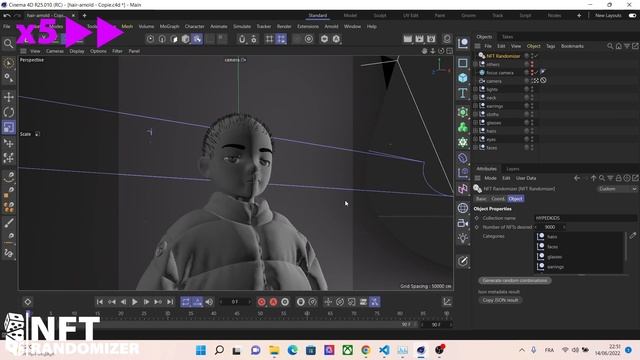Expand the glasses object in tree
The image size is (640, 360).
tap(476, 122)
